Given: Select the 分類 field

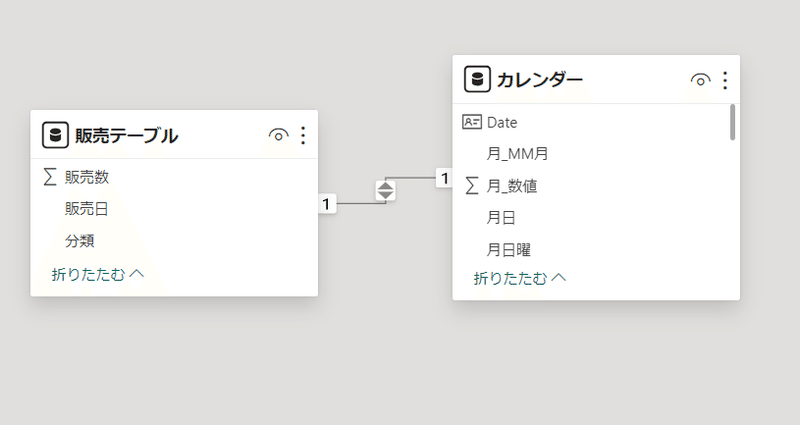Looking at the screenshot, I should point(174,240).
